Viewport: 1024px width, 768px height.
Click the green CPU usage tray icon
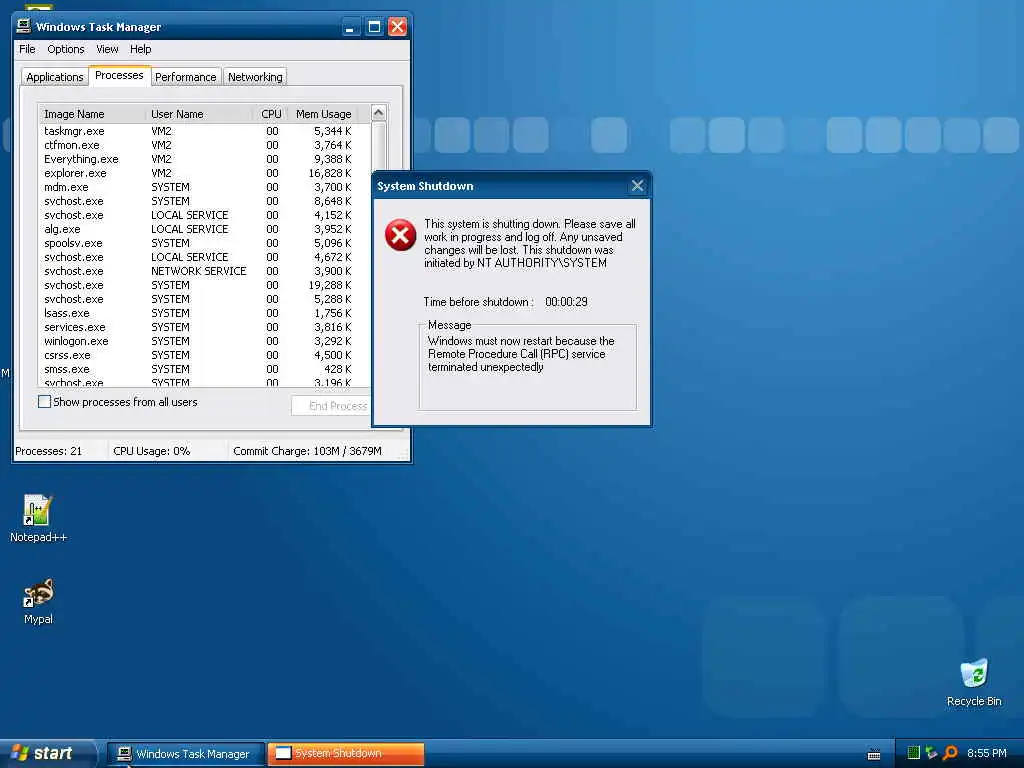(914, 753)
